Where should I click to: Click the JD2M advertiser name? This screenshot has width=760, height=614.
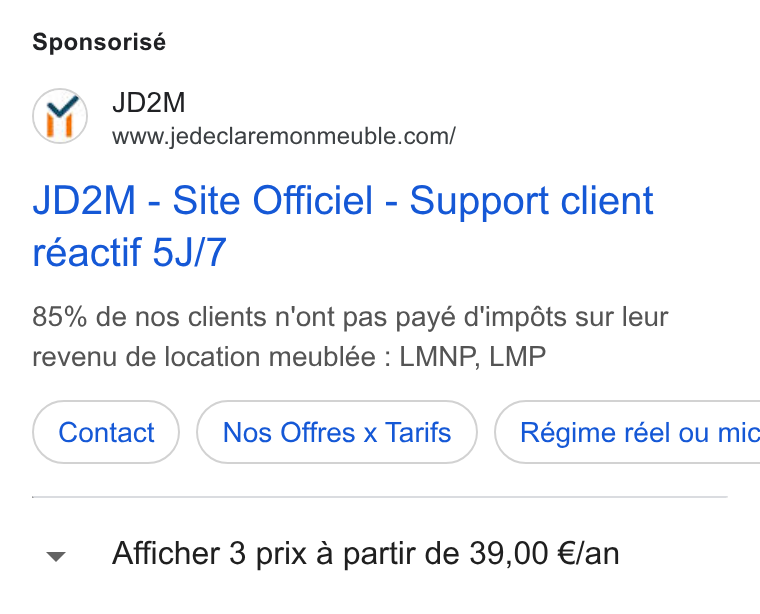pos(149,102)
